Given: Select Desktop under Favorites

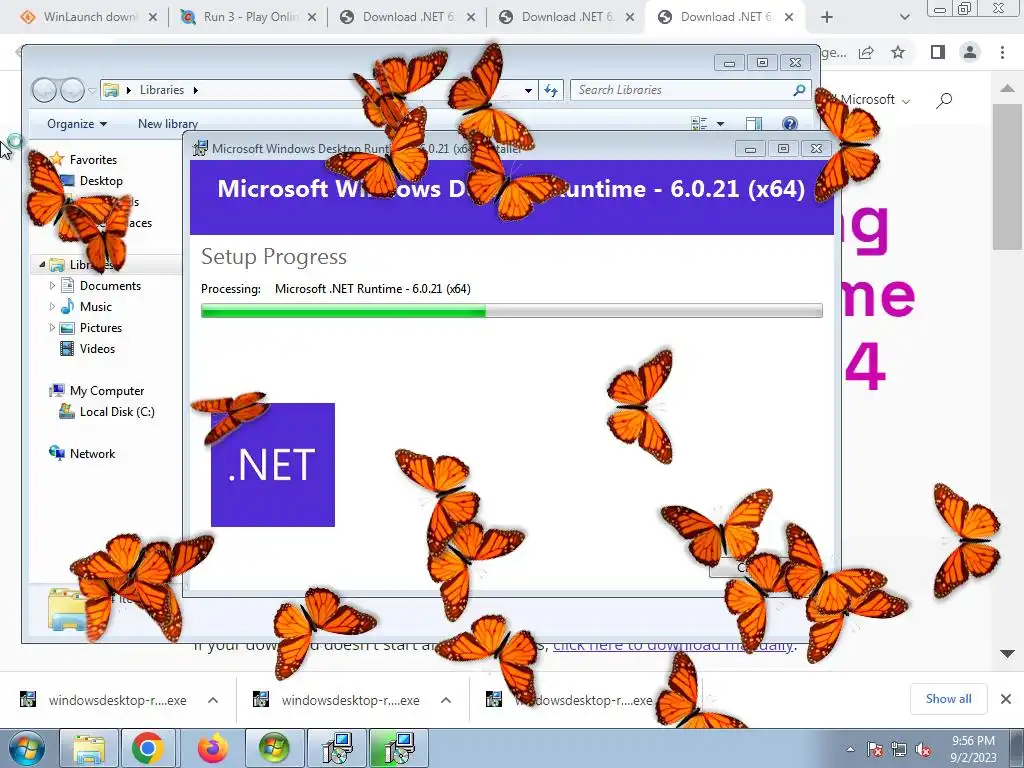Looking at the screenshot, I should point(101,181).
